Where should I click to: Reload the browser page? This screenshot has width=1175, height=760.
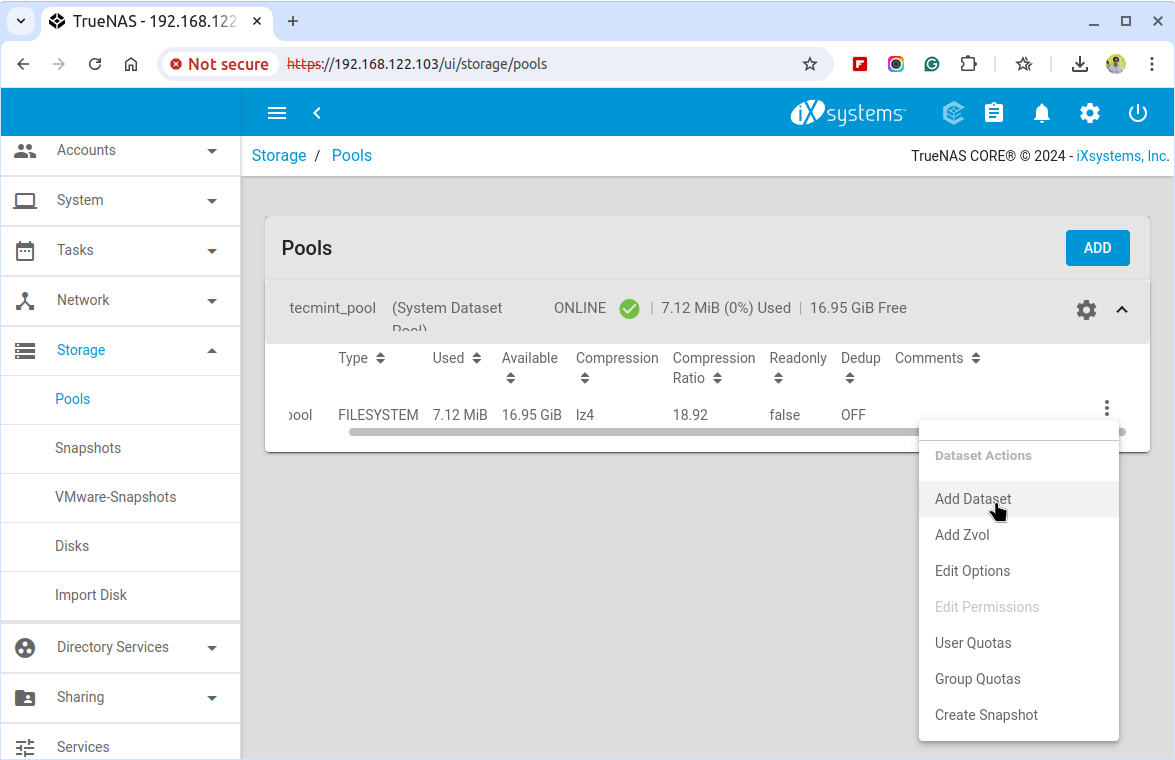pyautogui.click(x=94, y=64)
